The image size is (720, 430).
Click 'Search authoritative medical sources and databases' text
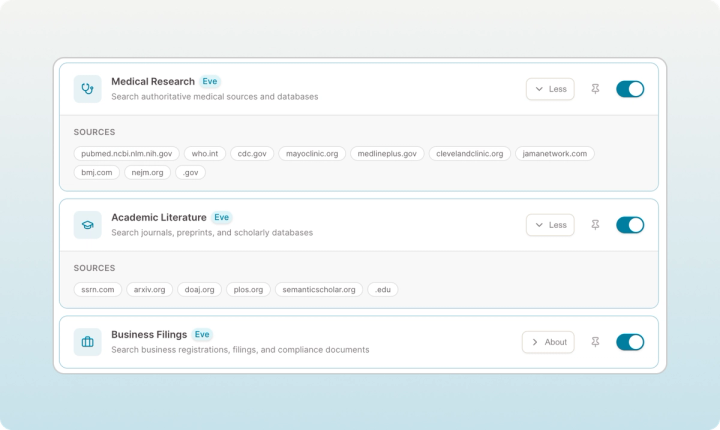214,96
